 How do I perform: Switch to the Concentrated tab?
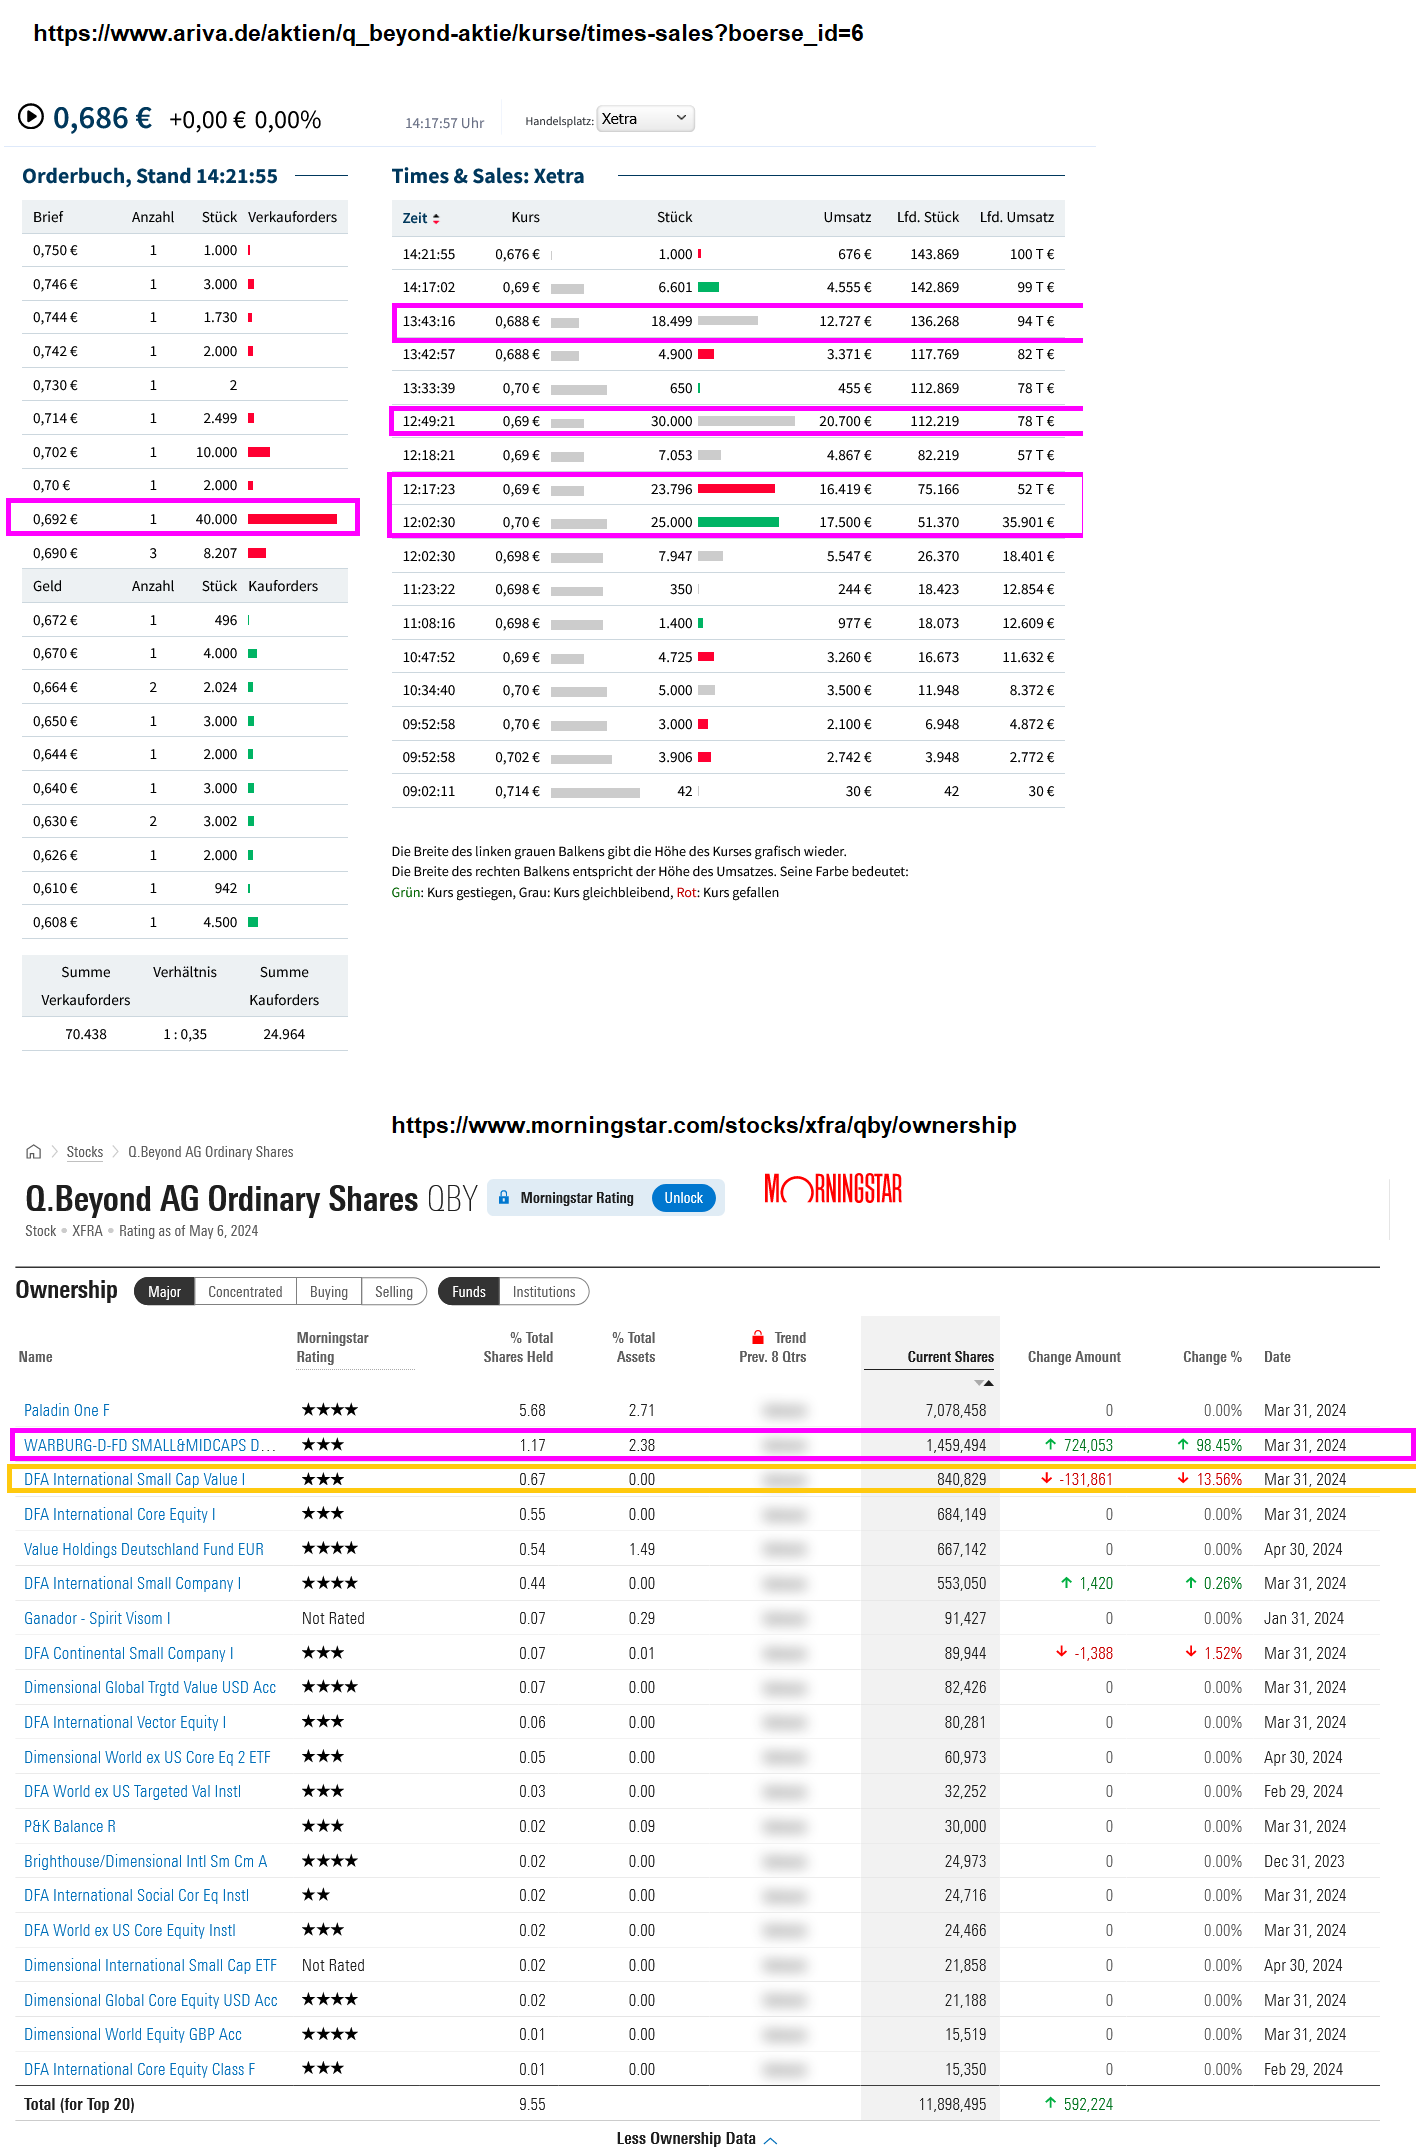point(245,1292)
